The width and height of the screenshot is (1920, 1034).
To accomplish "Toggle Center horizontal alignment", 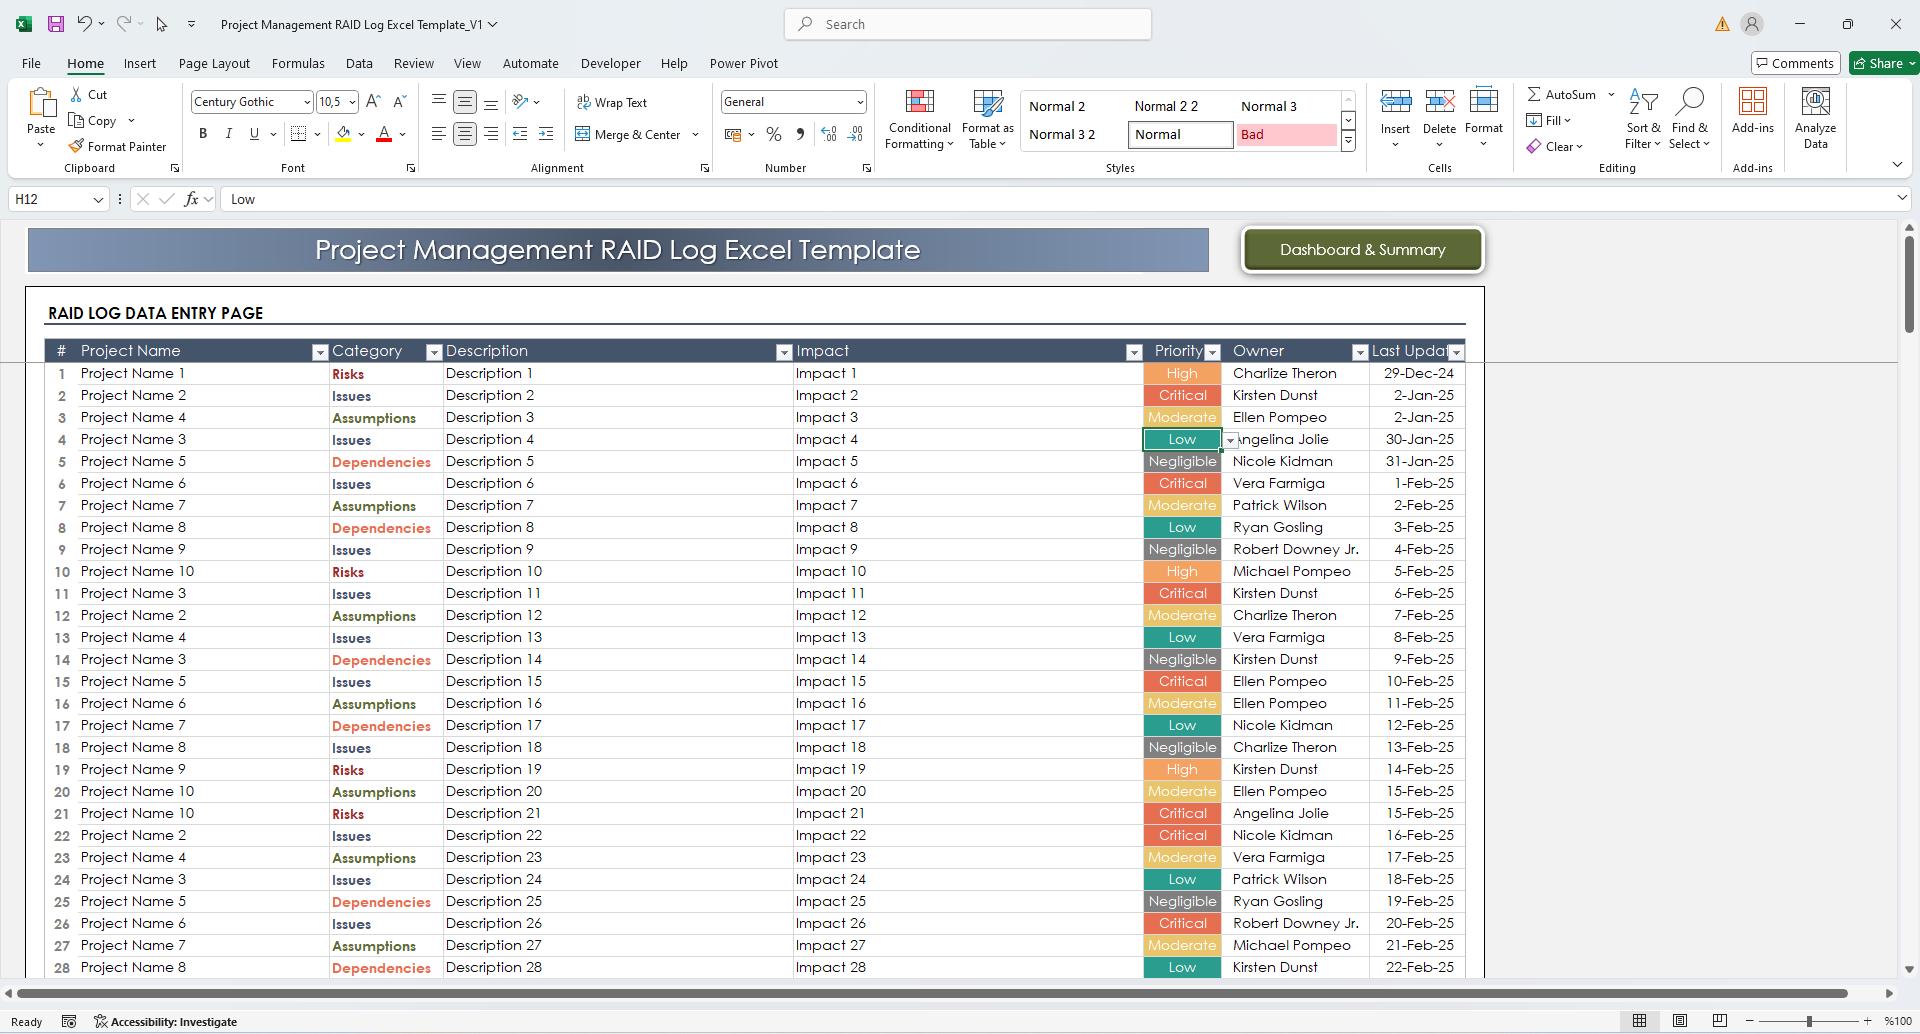I will pyautogui.click(x=465, y=134).
